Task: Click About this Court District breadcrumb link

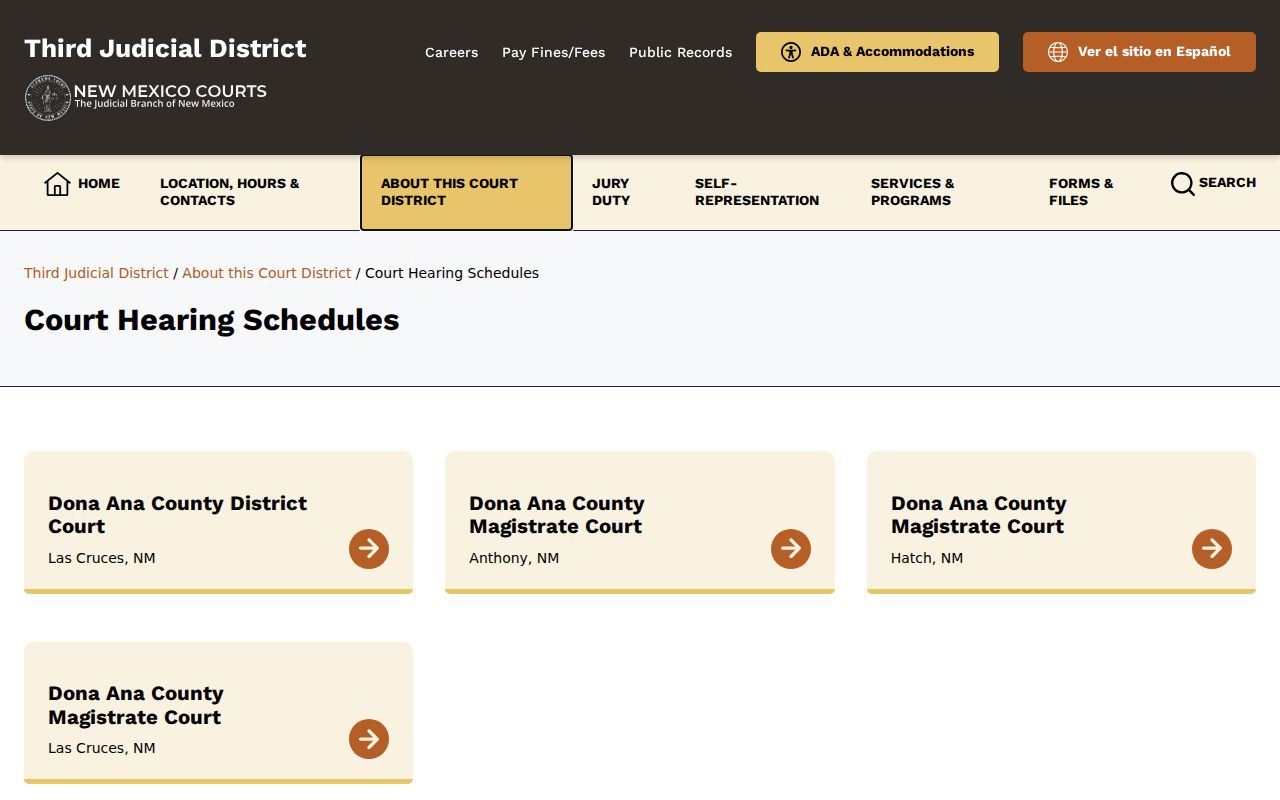Action: [x=267, y=273]
